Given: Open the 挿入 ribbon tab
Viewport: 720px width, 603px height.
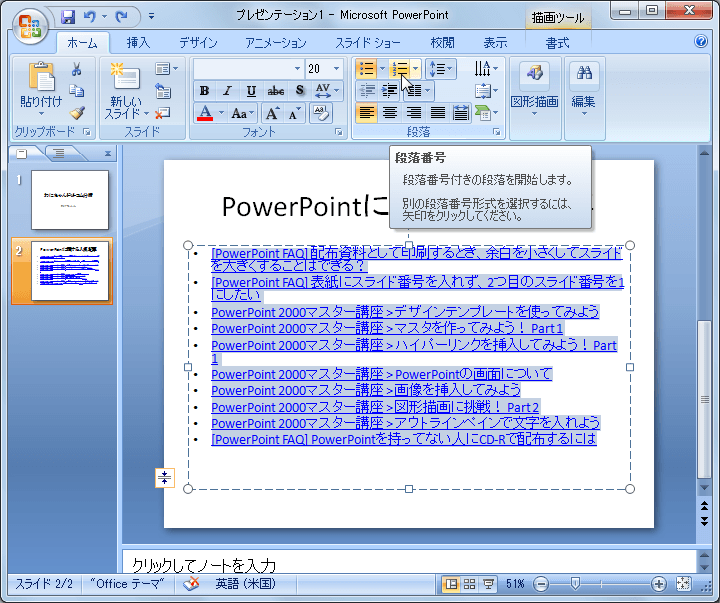Looking at the screenshot, I should (138, 43).
